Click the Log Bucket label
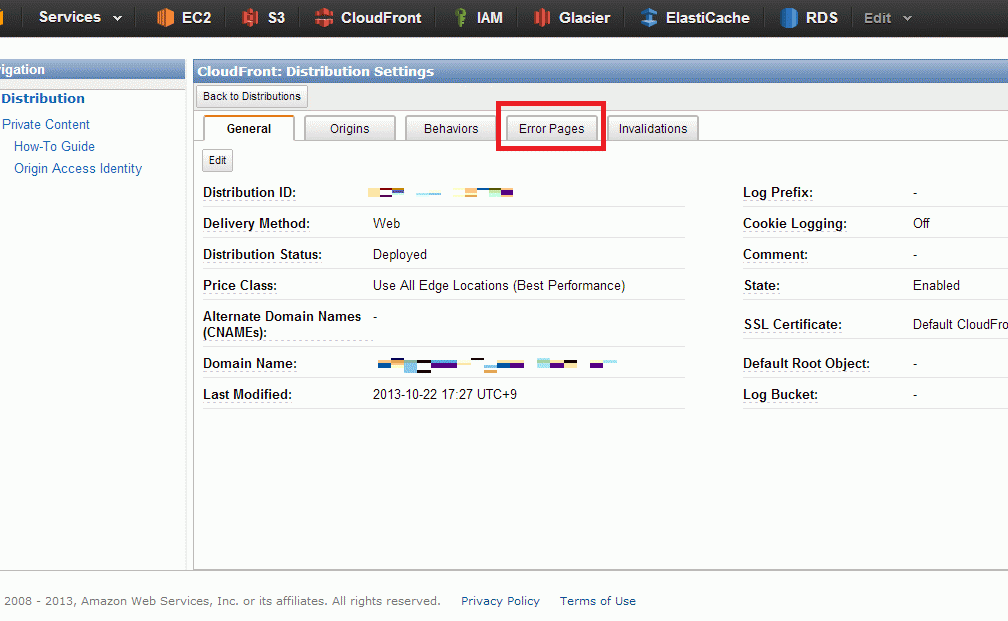Image resolution: width=1008 pixels, height=621 pixels. 780,394
